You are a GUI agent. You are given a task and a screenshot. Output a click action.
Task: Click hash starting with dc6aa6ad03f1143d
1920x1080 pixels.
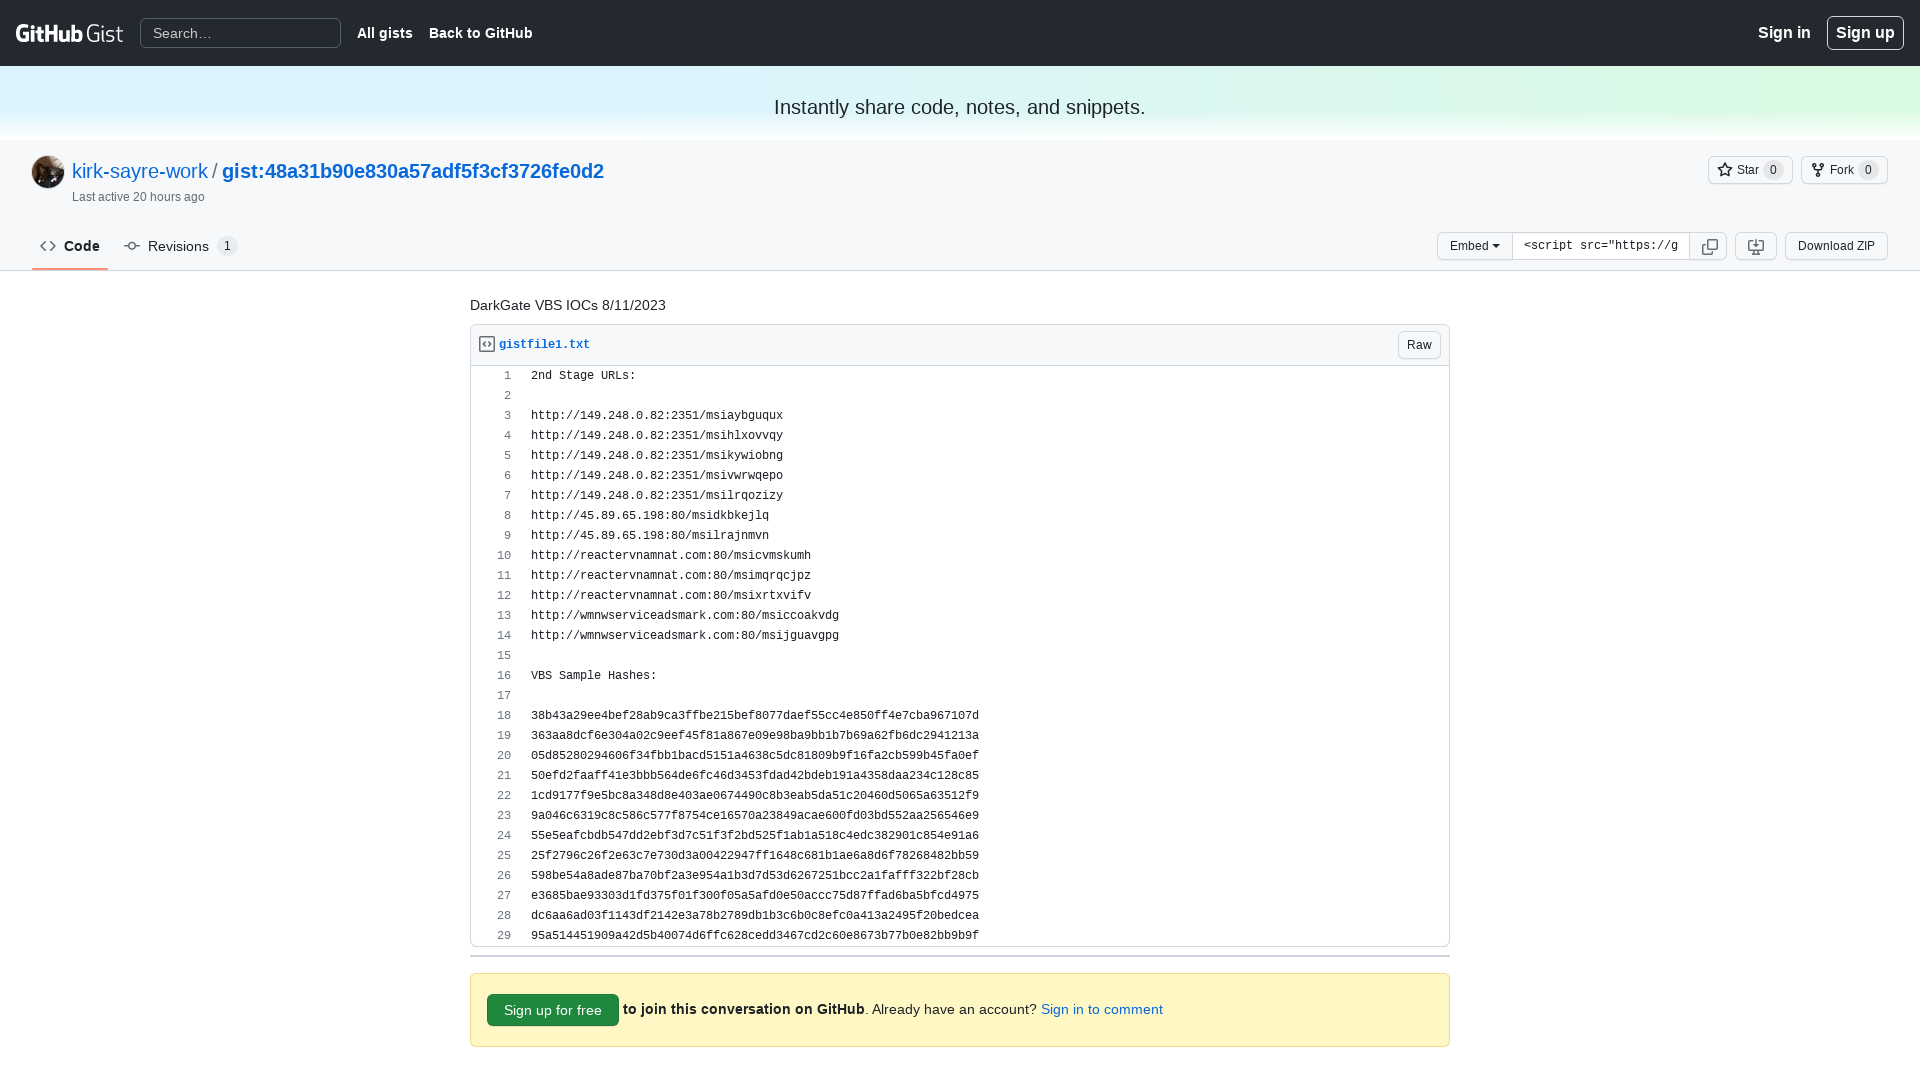point(755,916)
